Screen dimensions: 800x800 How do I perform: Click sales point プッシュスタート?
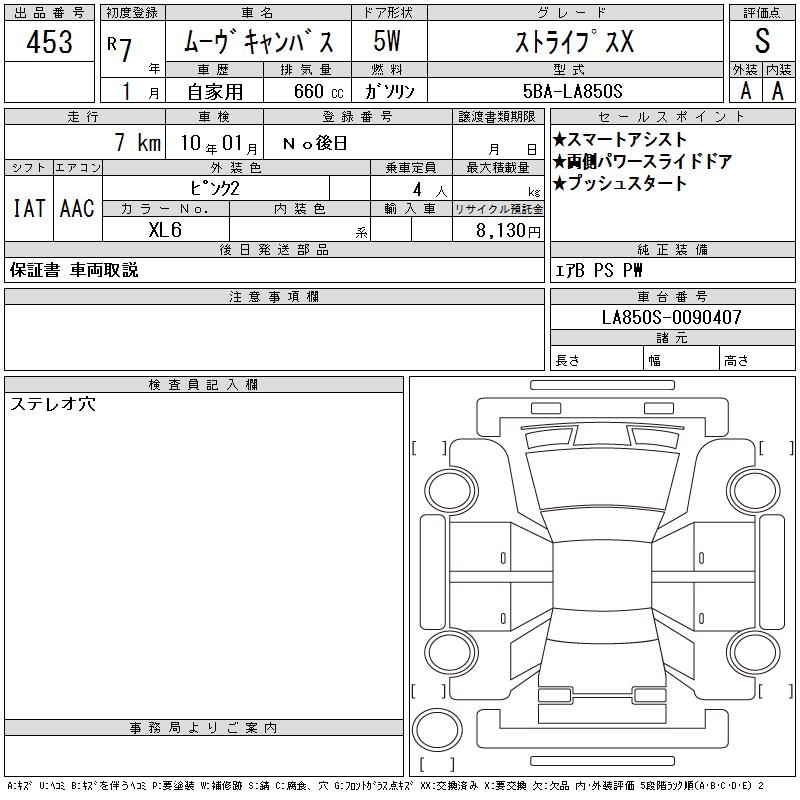[x=619, y=183]
